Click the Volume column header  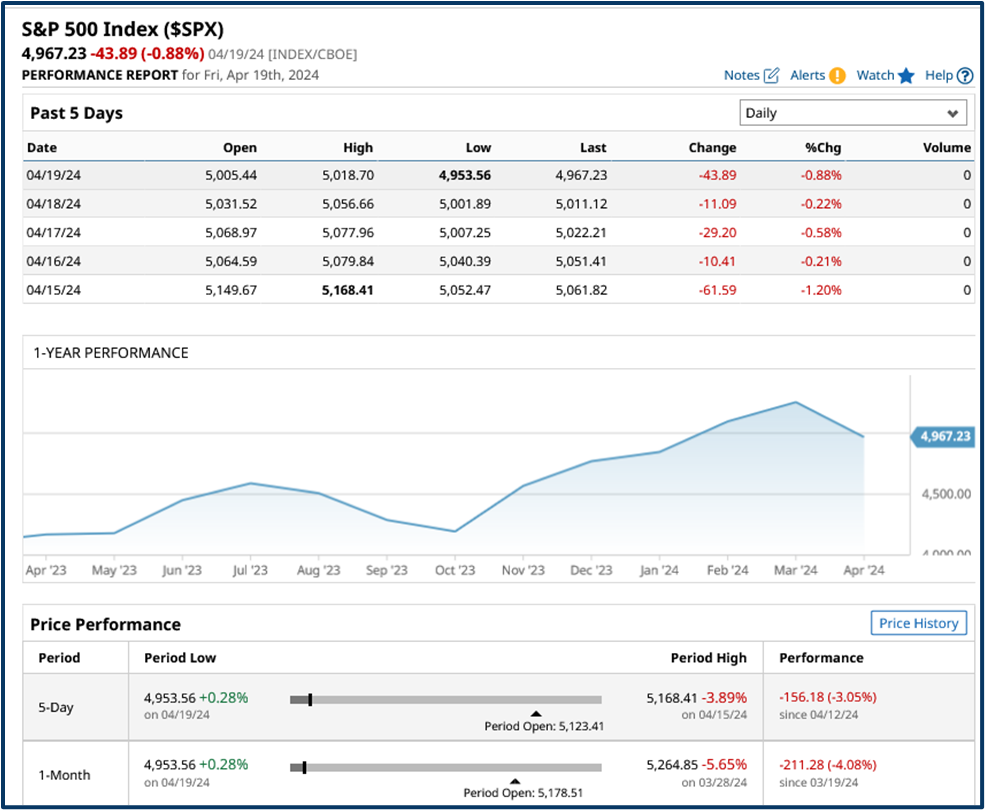(946, 147)
